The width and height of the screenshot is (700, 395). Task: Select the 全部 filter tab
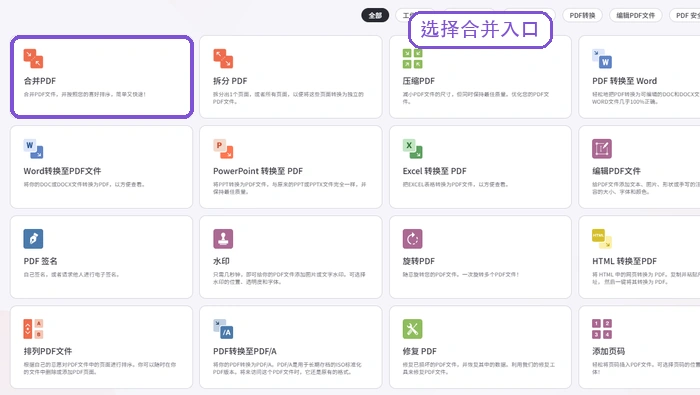[375, 15]
